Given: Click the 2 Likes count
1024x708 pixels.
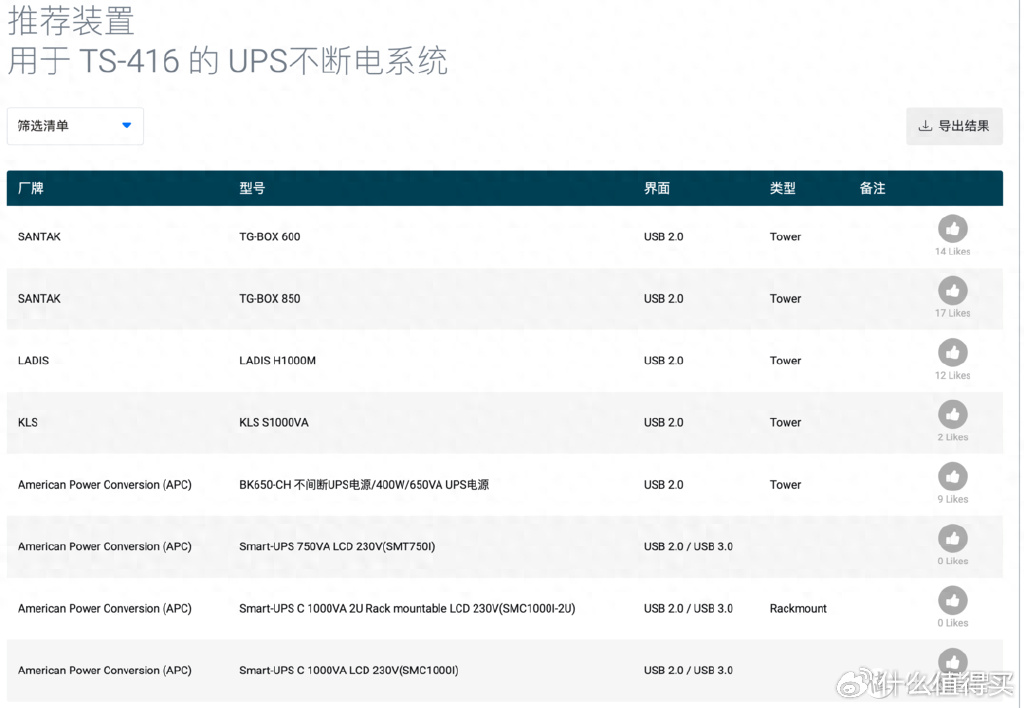Looking at the screenshot, I should (x=953, y=437).
